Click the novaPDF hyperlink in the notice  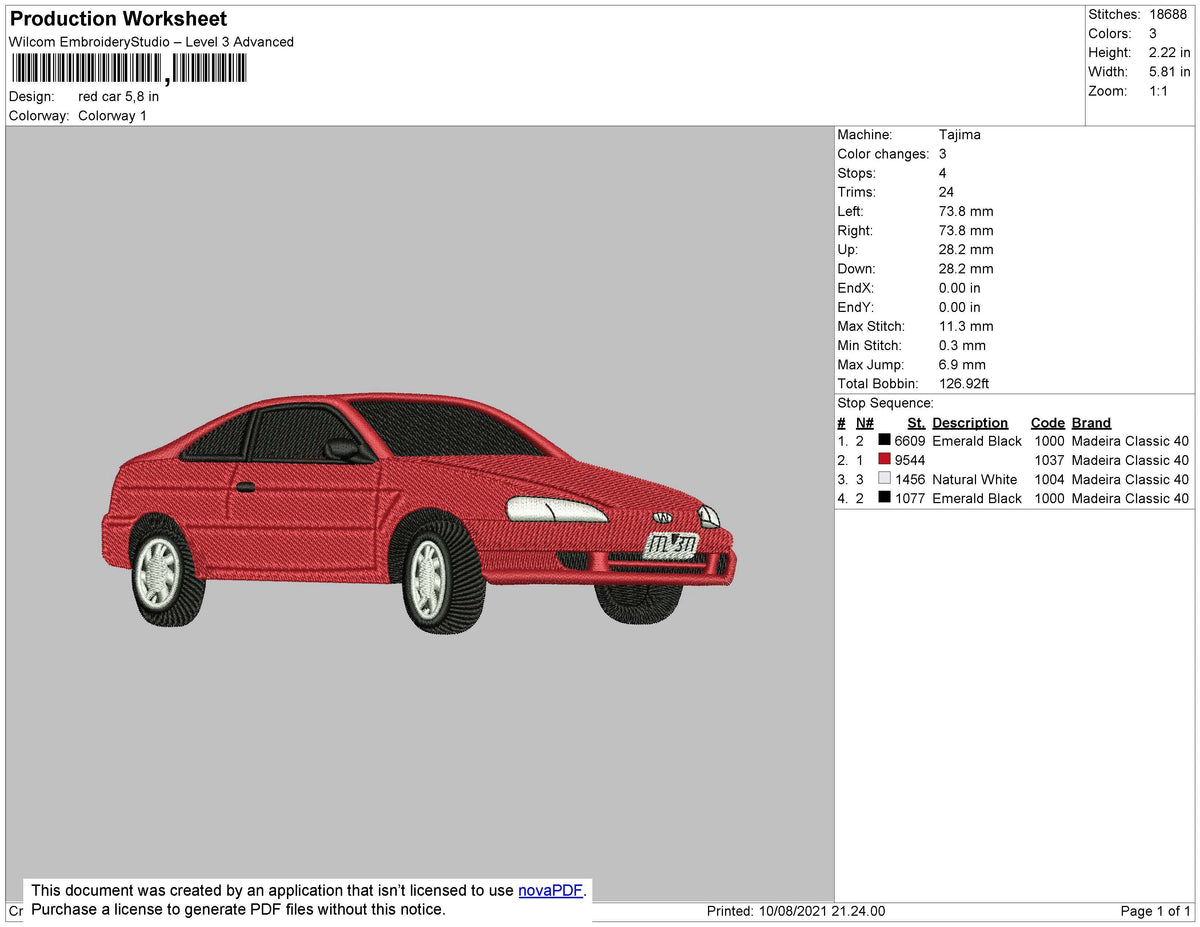[x=550, y=890]
